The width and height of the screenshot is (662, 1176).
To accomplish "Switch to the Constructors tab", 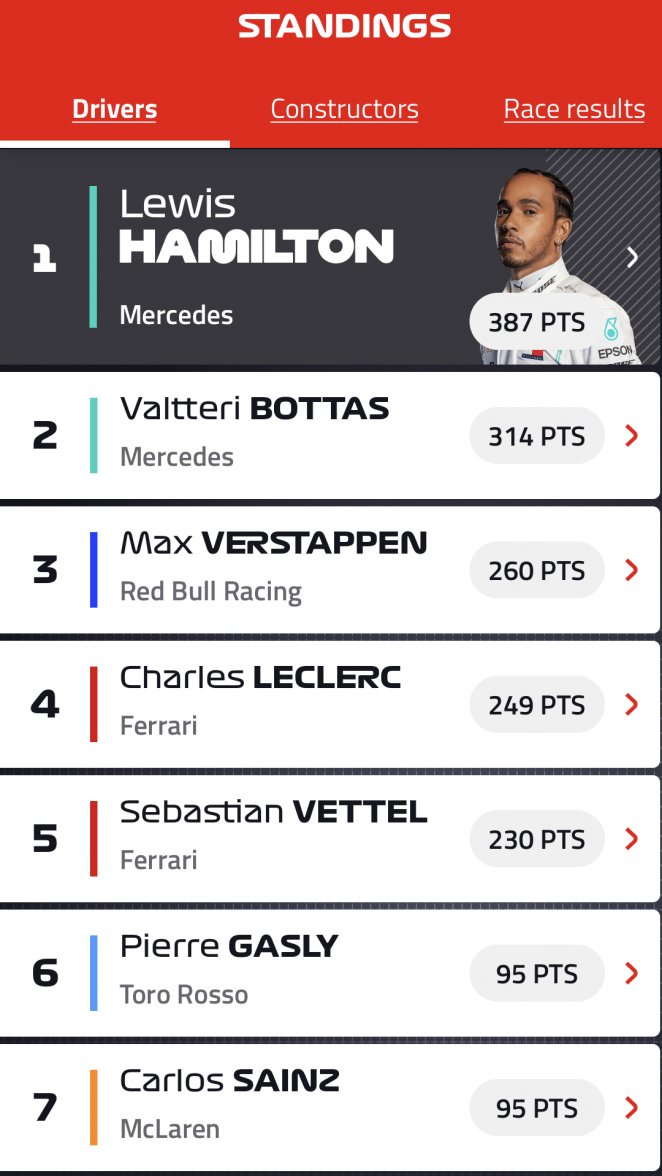I will pyautogui.click(x=344, y=109).
